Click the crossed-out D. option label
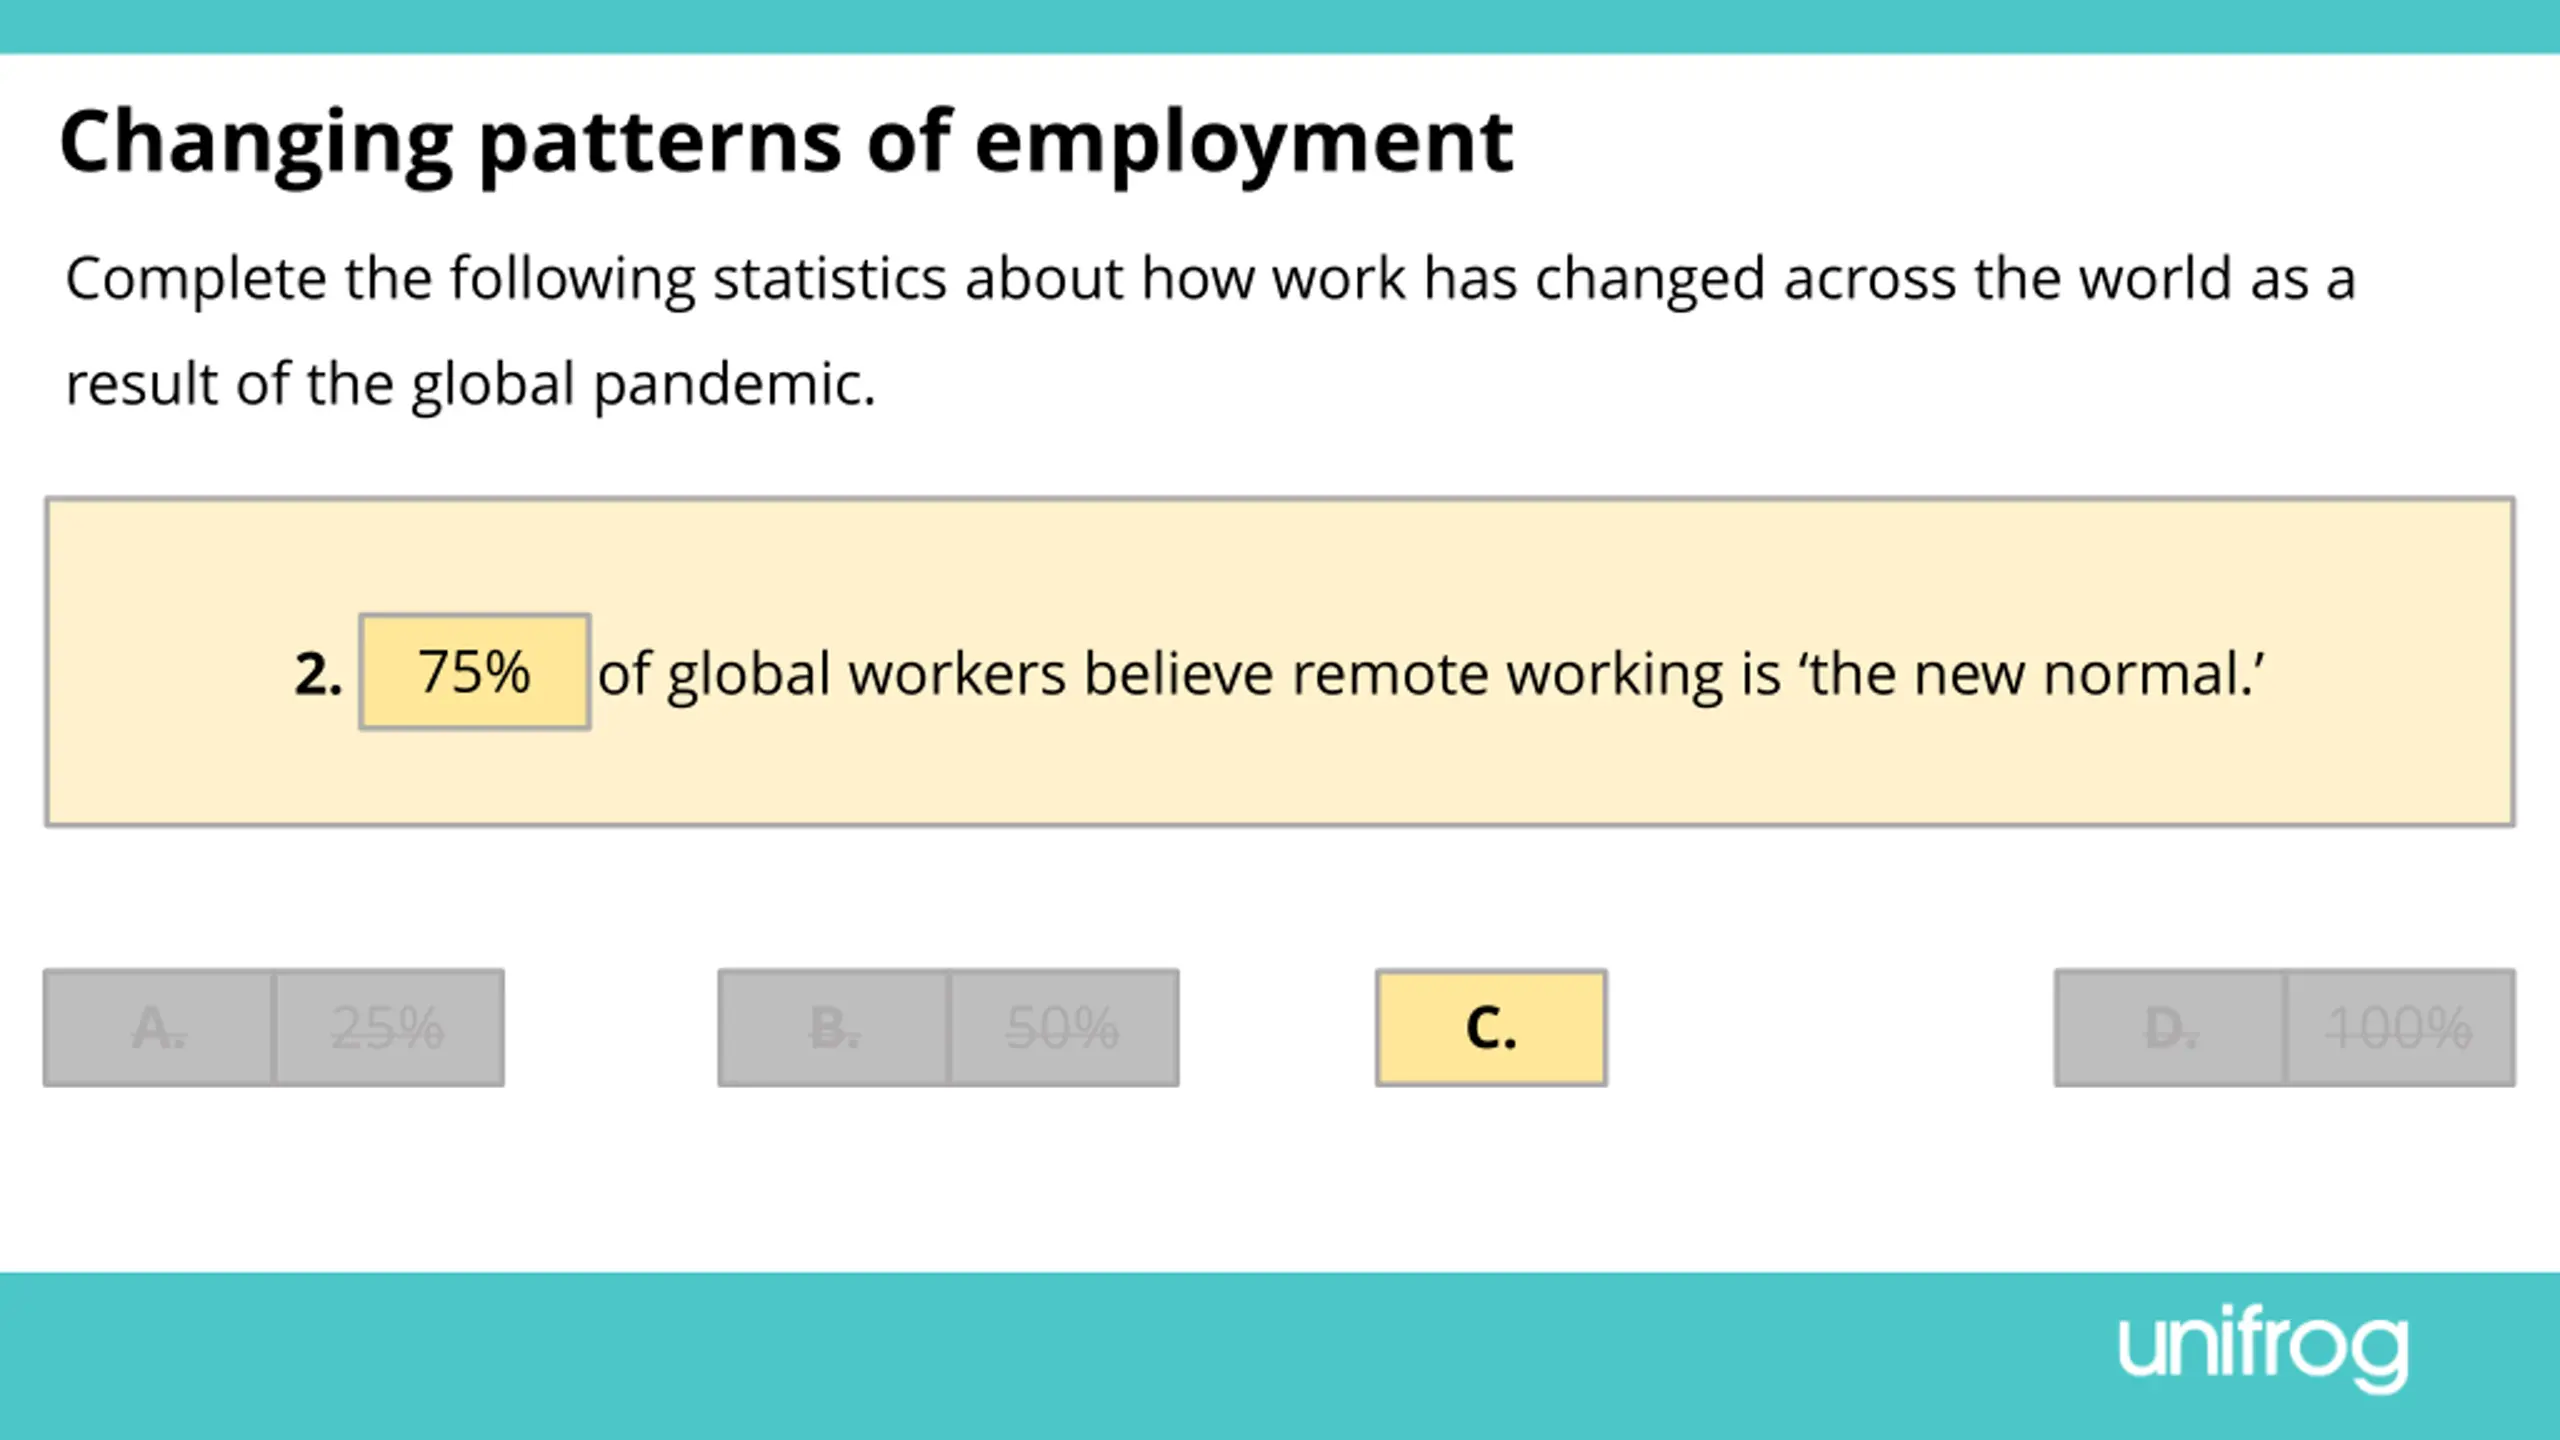2560x1440 pixels. (2170, 1028)
